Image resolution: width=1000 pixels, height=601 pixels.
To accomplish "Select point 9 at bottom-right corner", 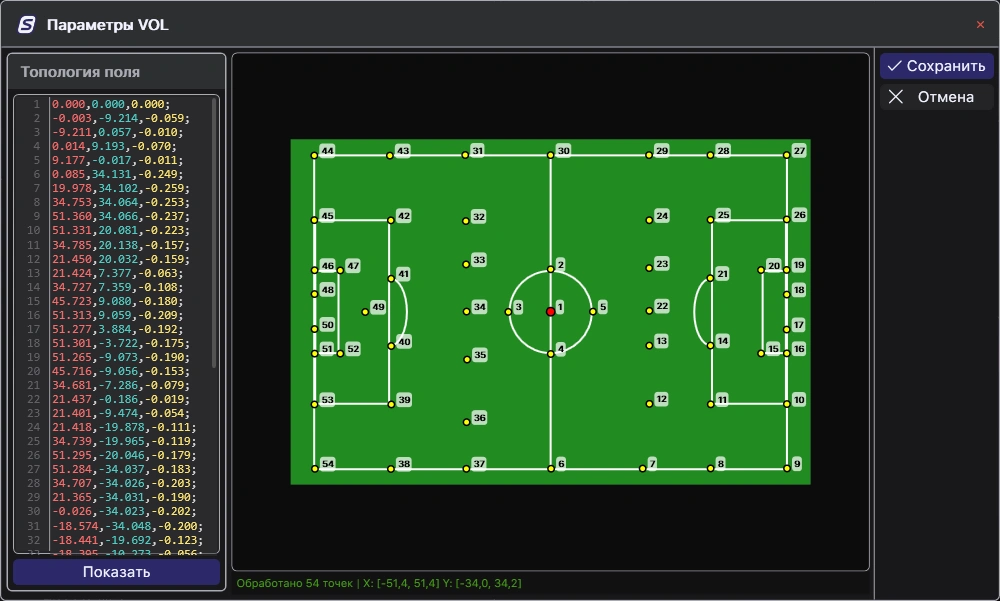I will (x=787, y=468).
